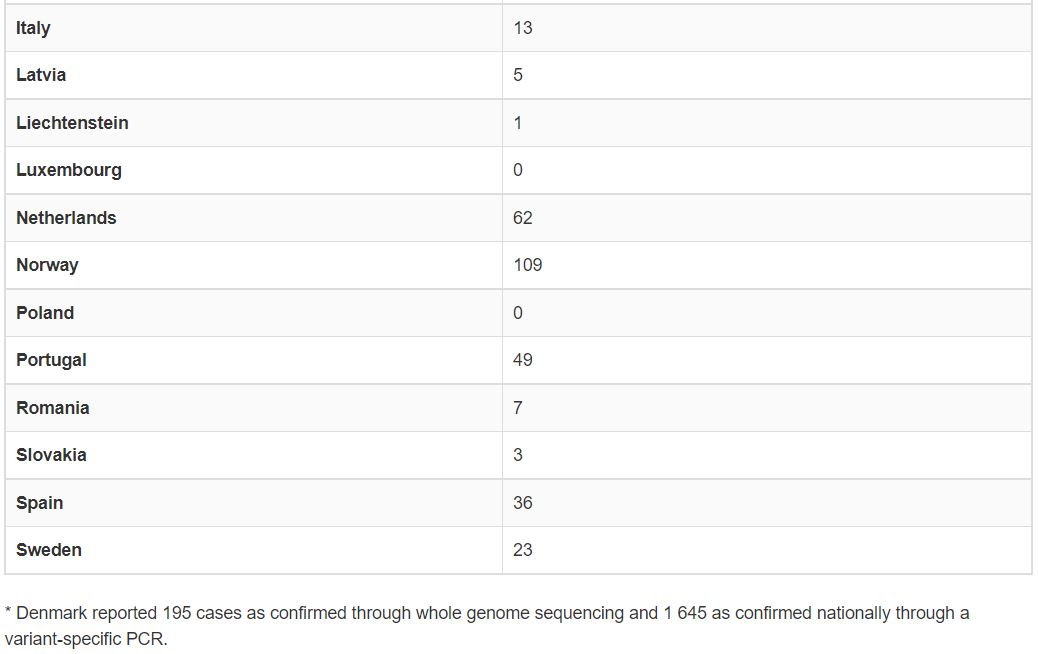This screenshot has height=654, width=1038.
Task: Select the Netherlands value 62
Action: click(523, 218)
